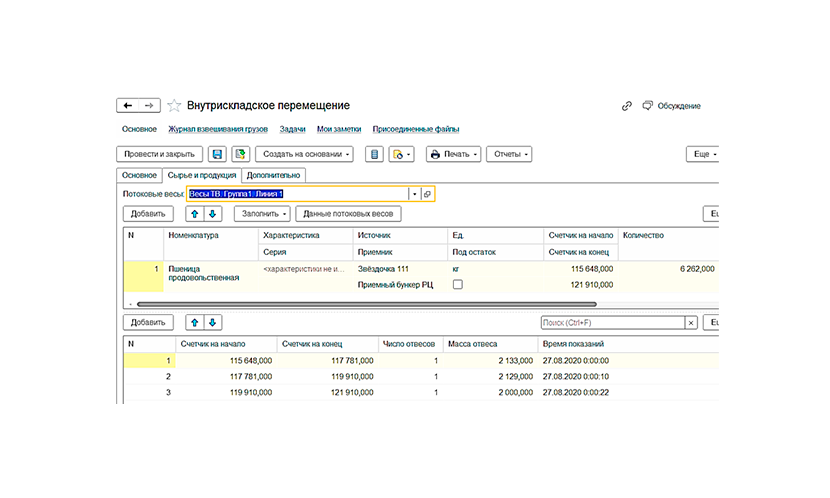Open Печать dropdown menu
This screenshot has width=830, height=498.
[454, 154]
